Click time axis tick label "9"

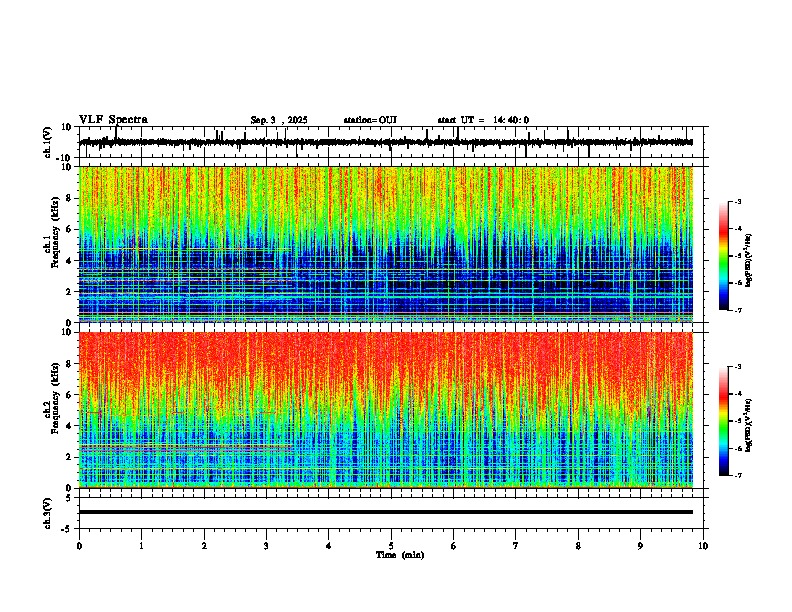(640, 546)
